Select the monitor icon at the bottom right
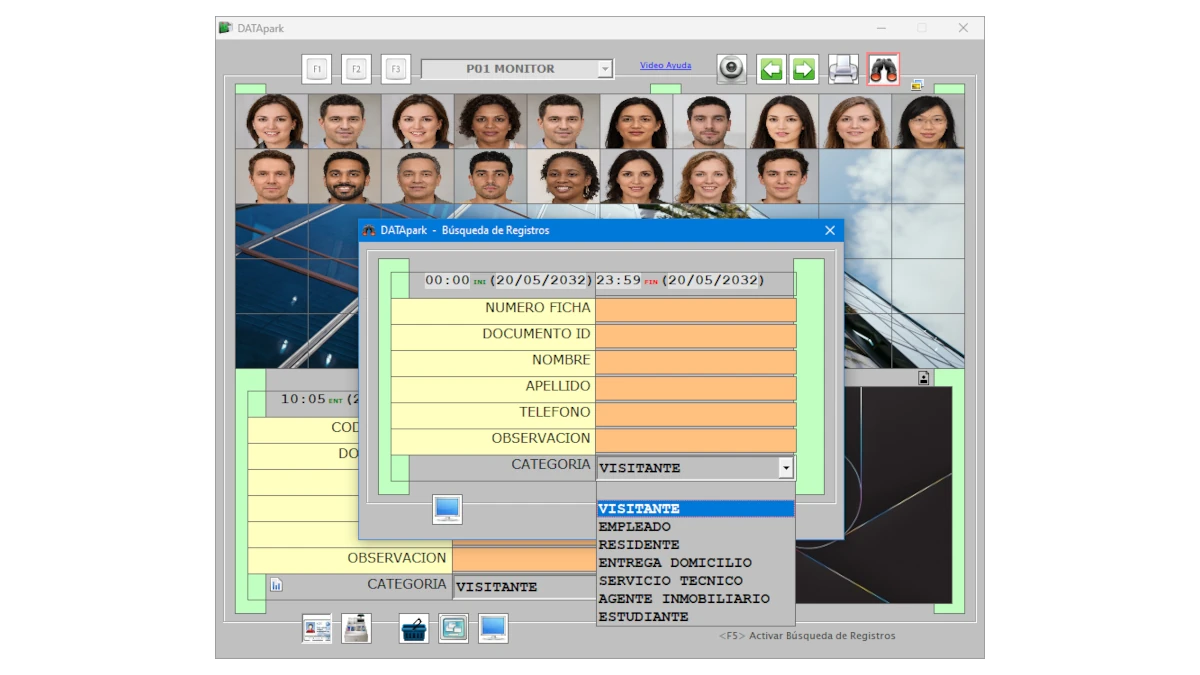The width and height of the screenshot is (1200, 675). [492, 628]
